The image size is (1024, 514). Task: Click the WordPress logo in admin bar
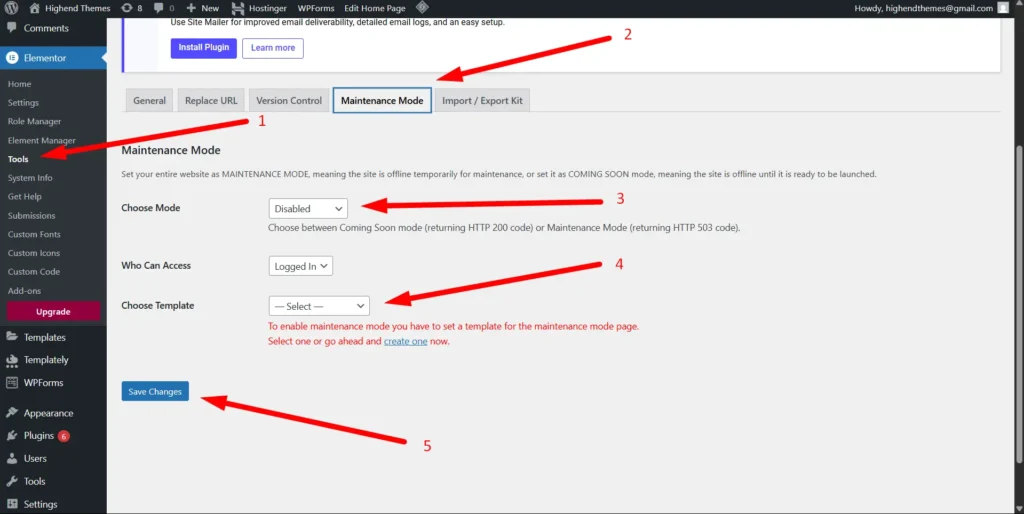[x=11, y=8]
